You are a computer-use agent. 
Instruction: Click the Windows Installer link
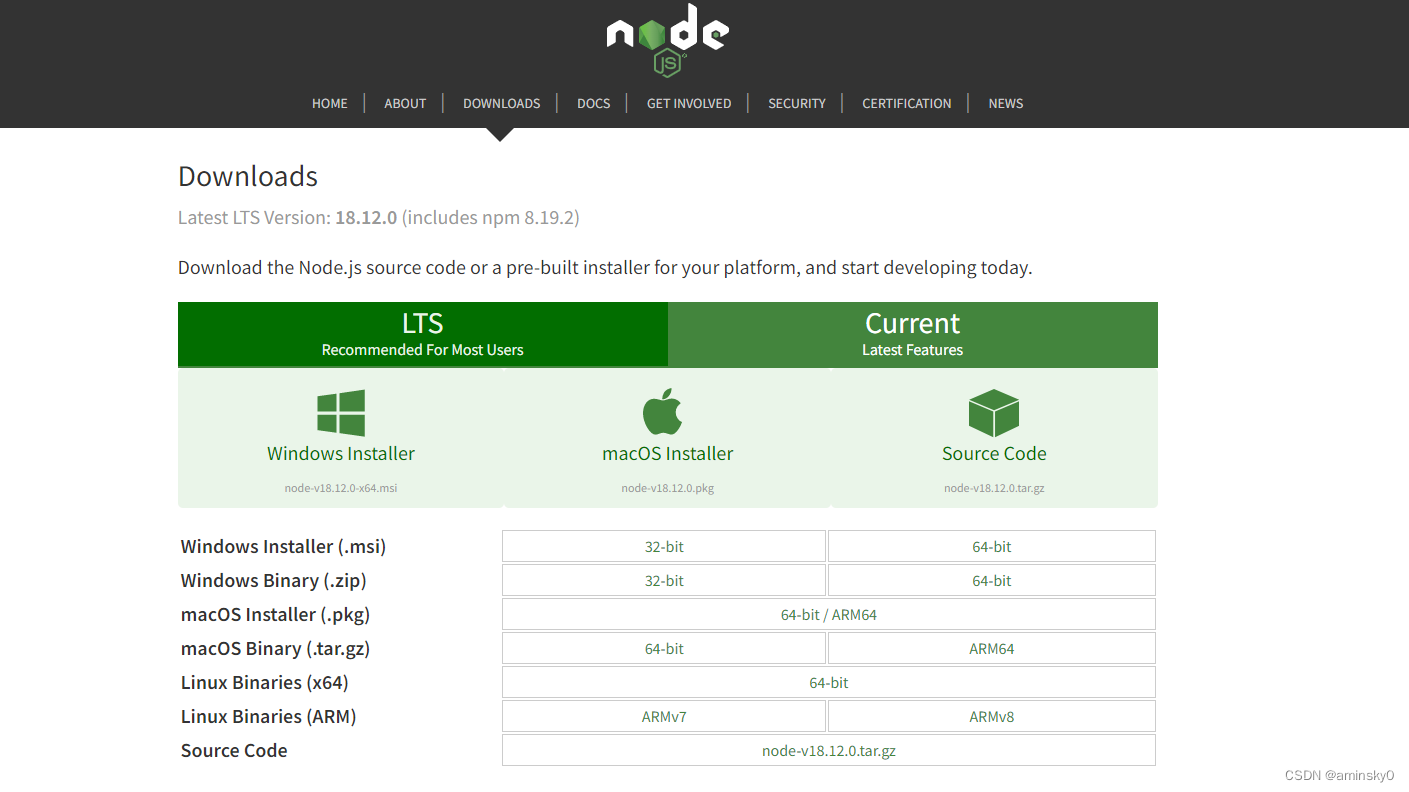click(x=341, y=453)
